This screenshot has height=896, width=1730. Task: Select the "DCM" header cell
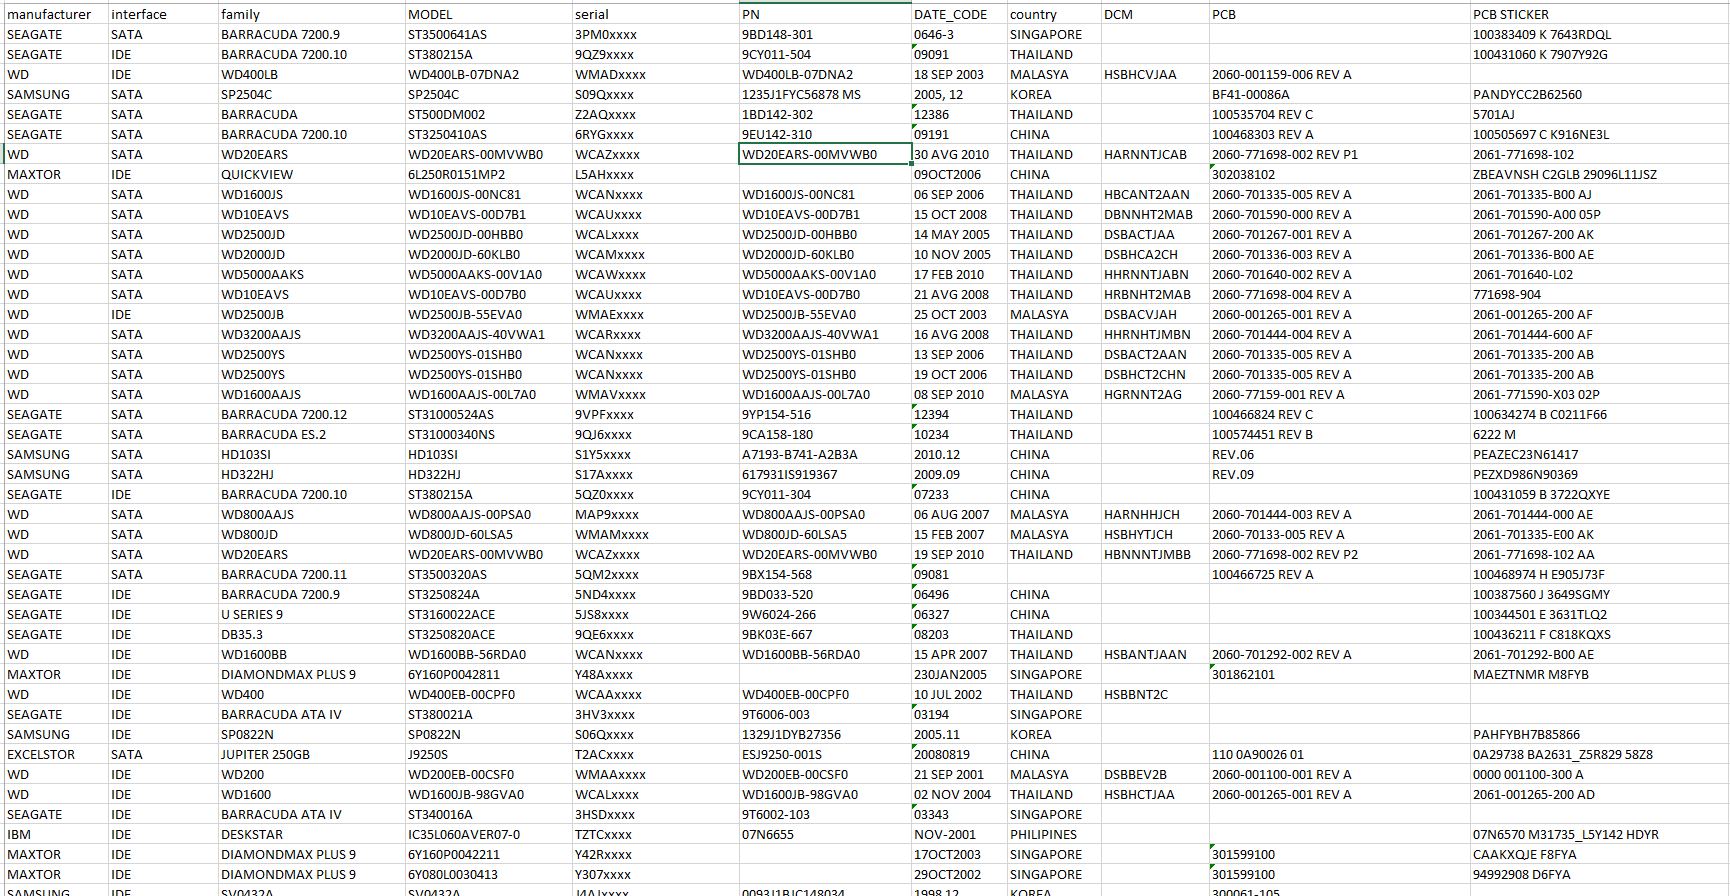coord(1155,14)
